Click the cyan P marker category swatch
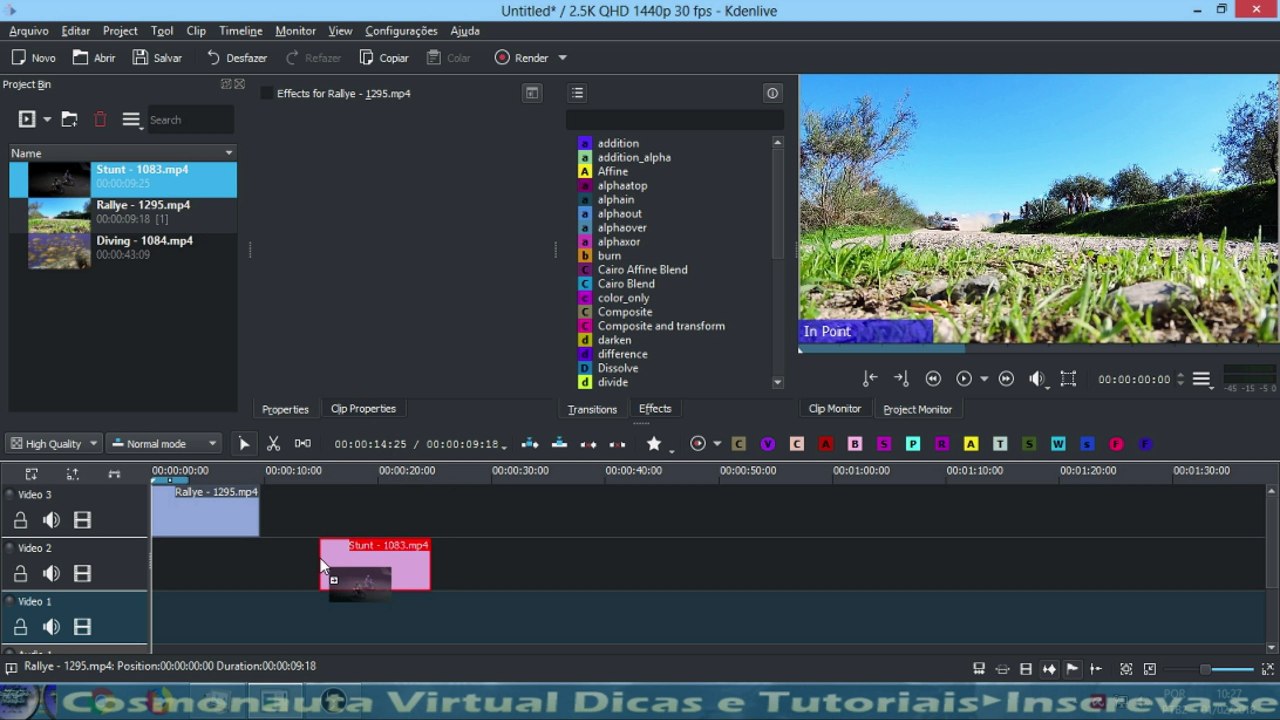1280x720 pixels. (913, 444)
